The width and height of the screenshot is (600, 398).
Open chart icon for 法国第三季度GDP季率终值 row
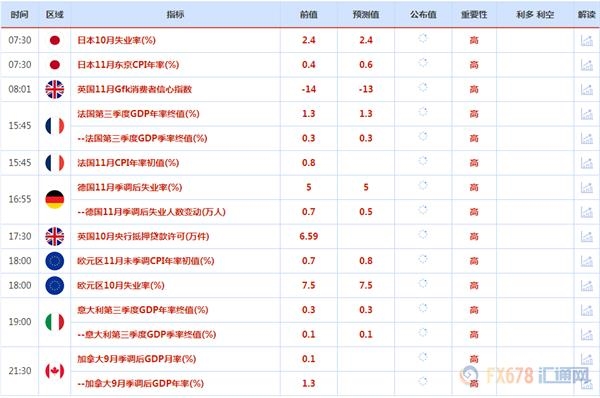tap(587, 138)
